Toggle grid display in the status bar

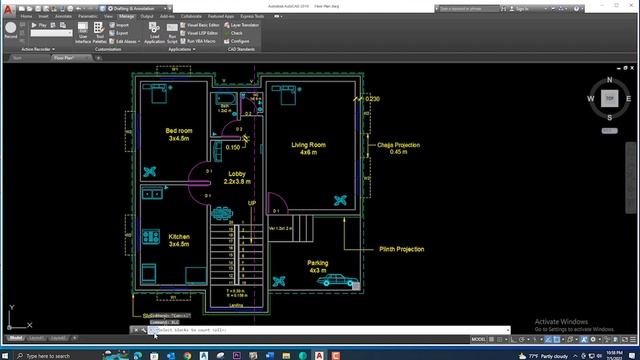pyautogui.click(x=491, y=340)
